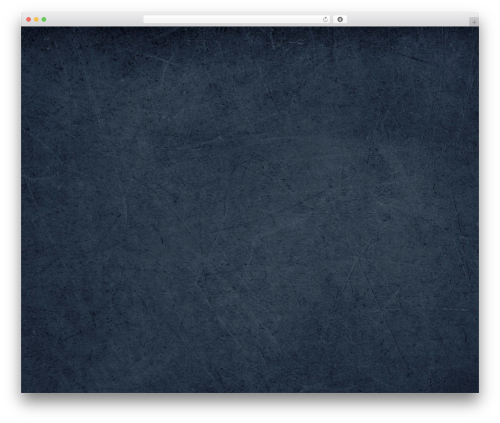Reload the page with the refresh icon
500x423 pixels.
coord(325,20)
